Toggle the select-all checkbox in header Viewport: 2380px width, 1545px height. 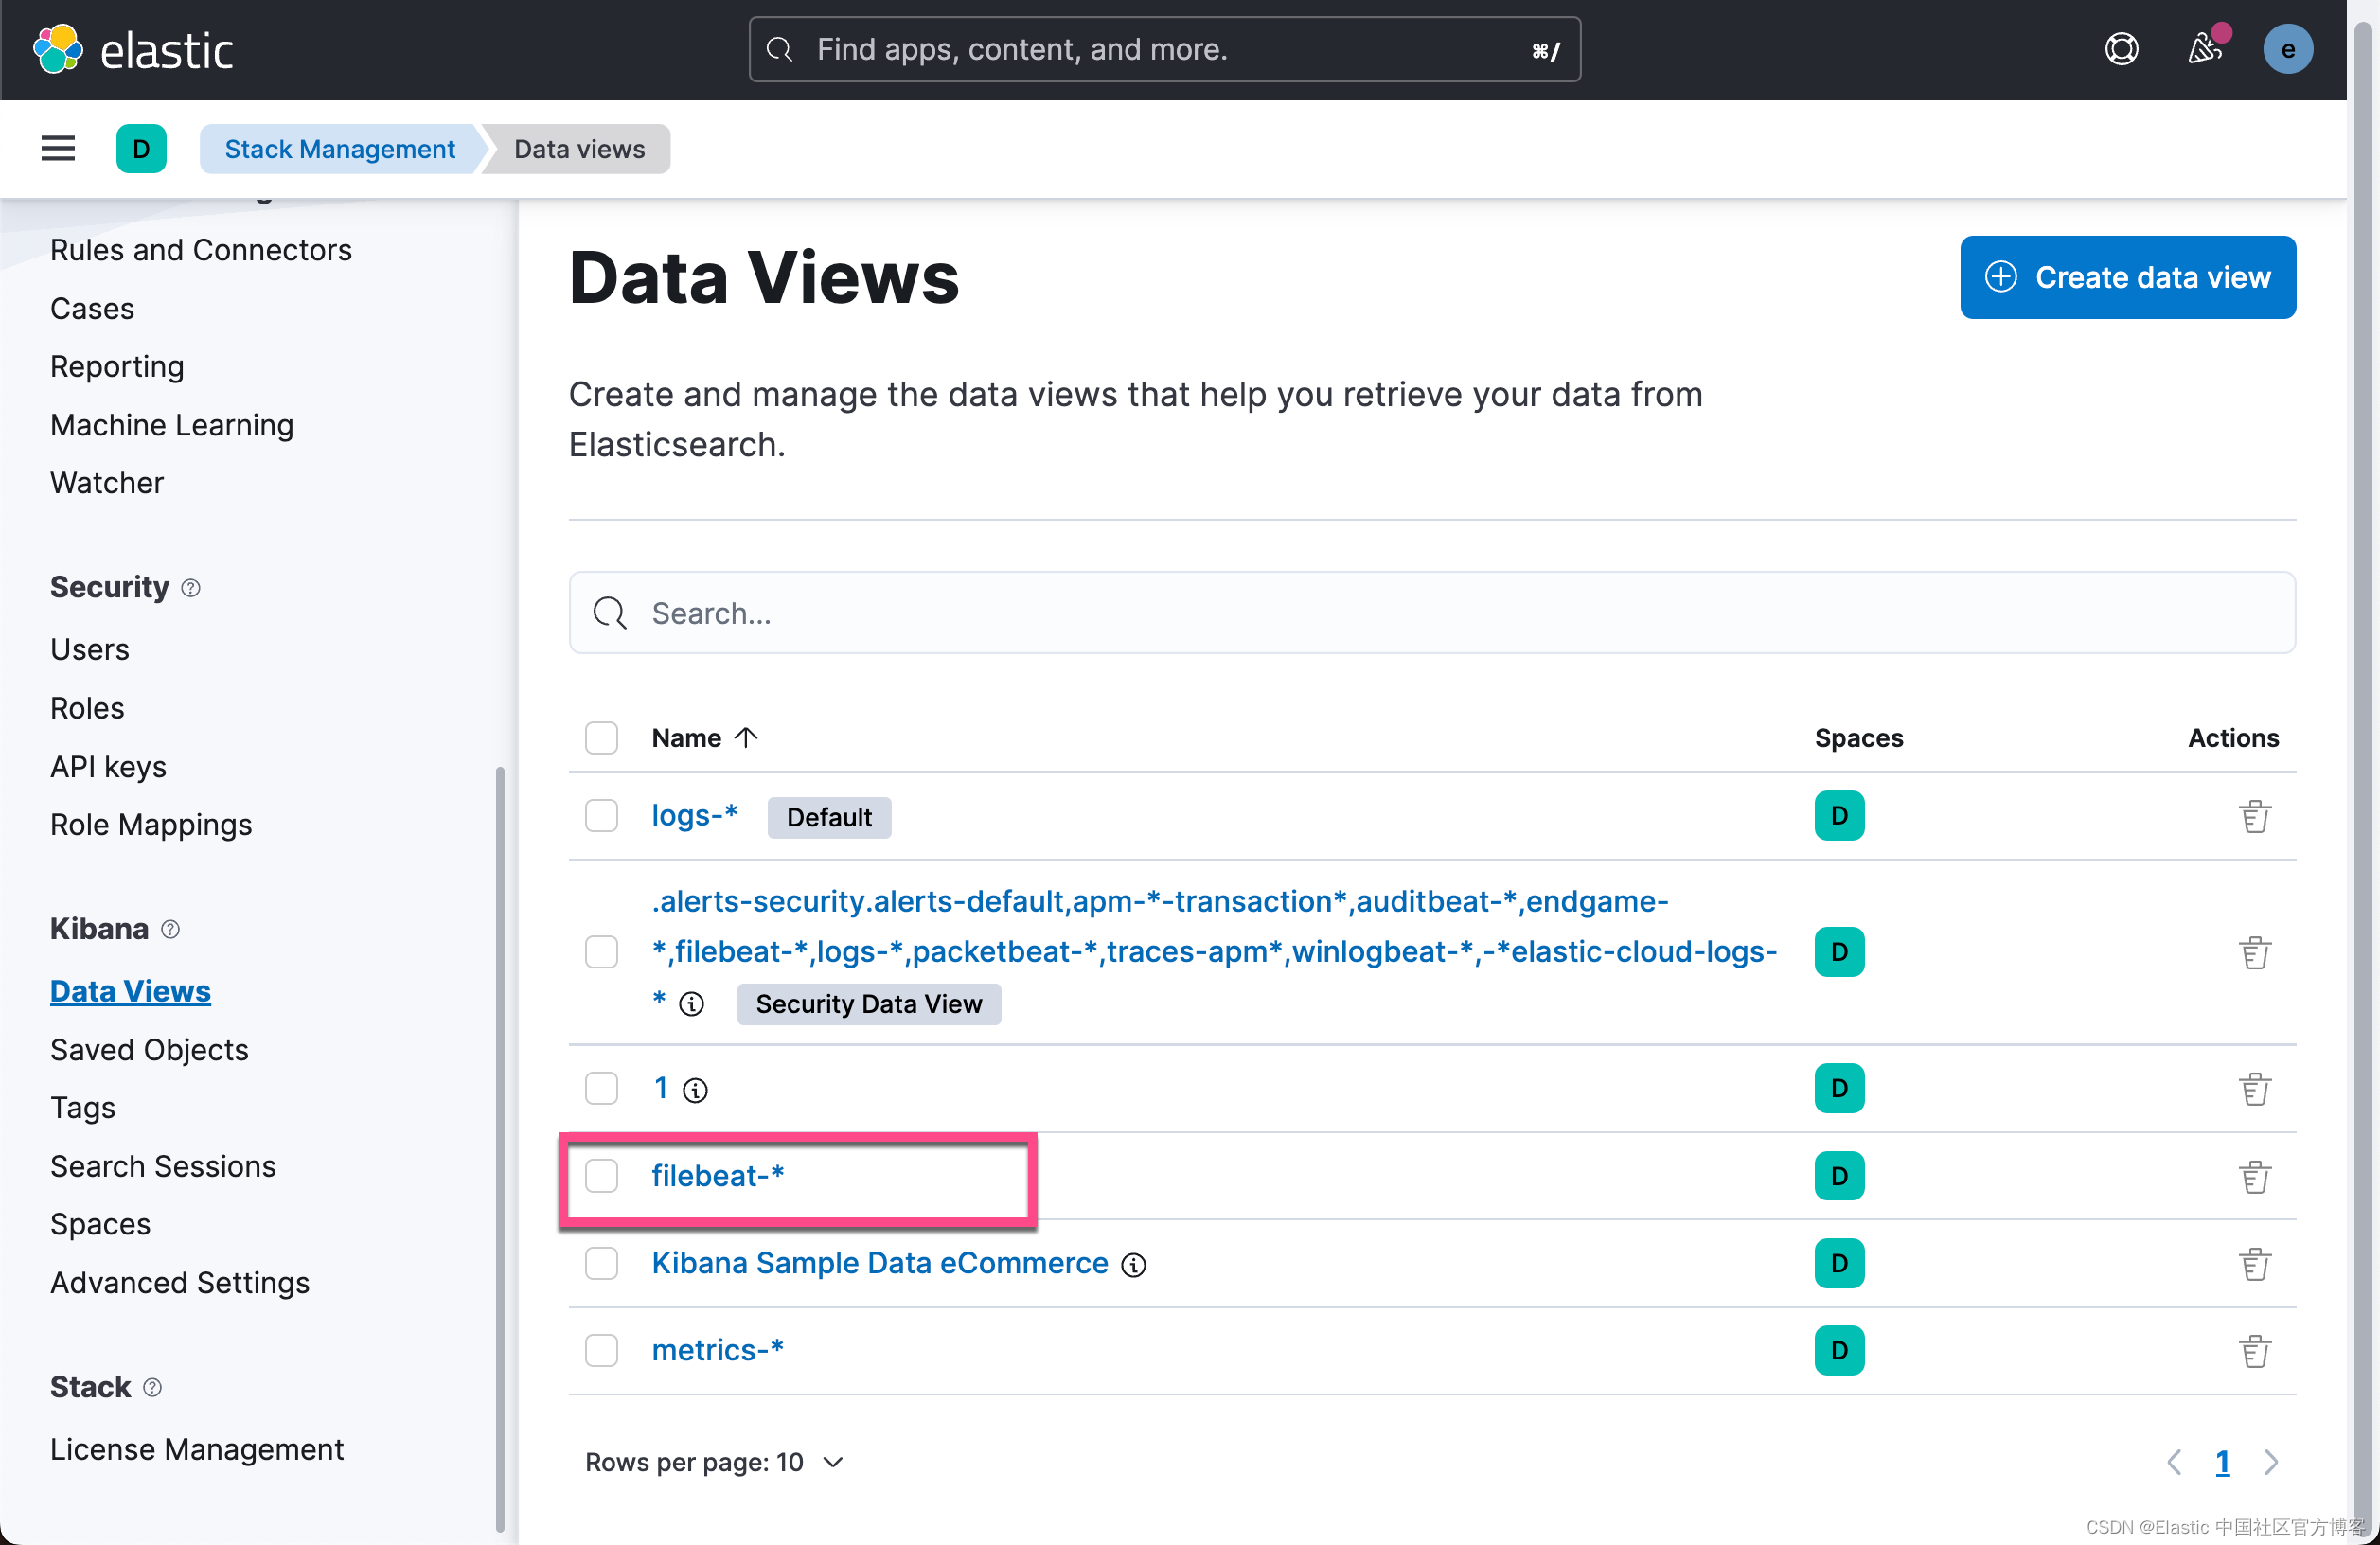601,738
